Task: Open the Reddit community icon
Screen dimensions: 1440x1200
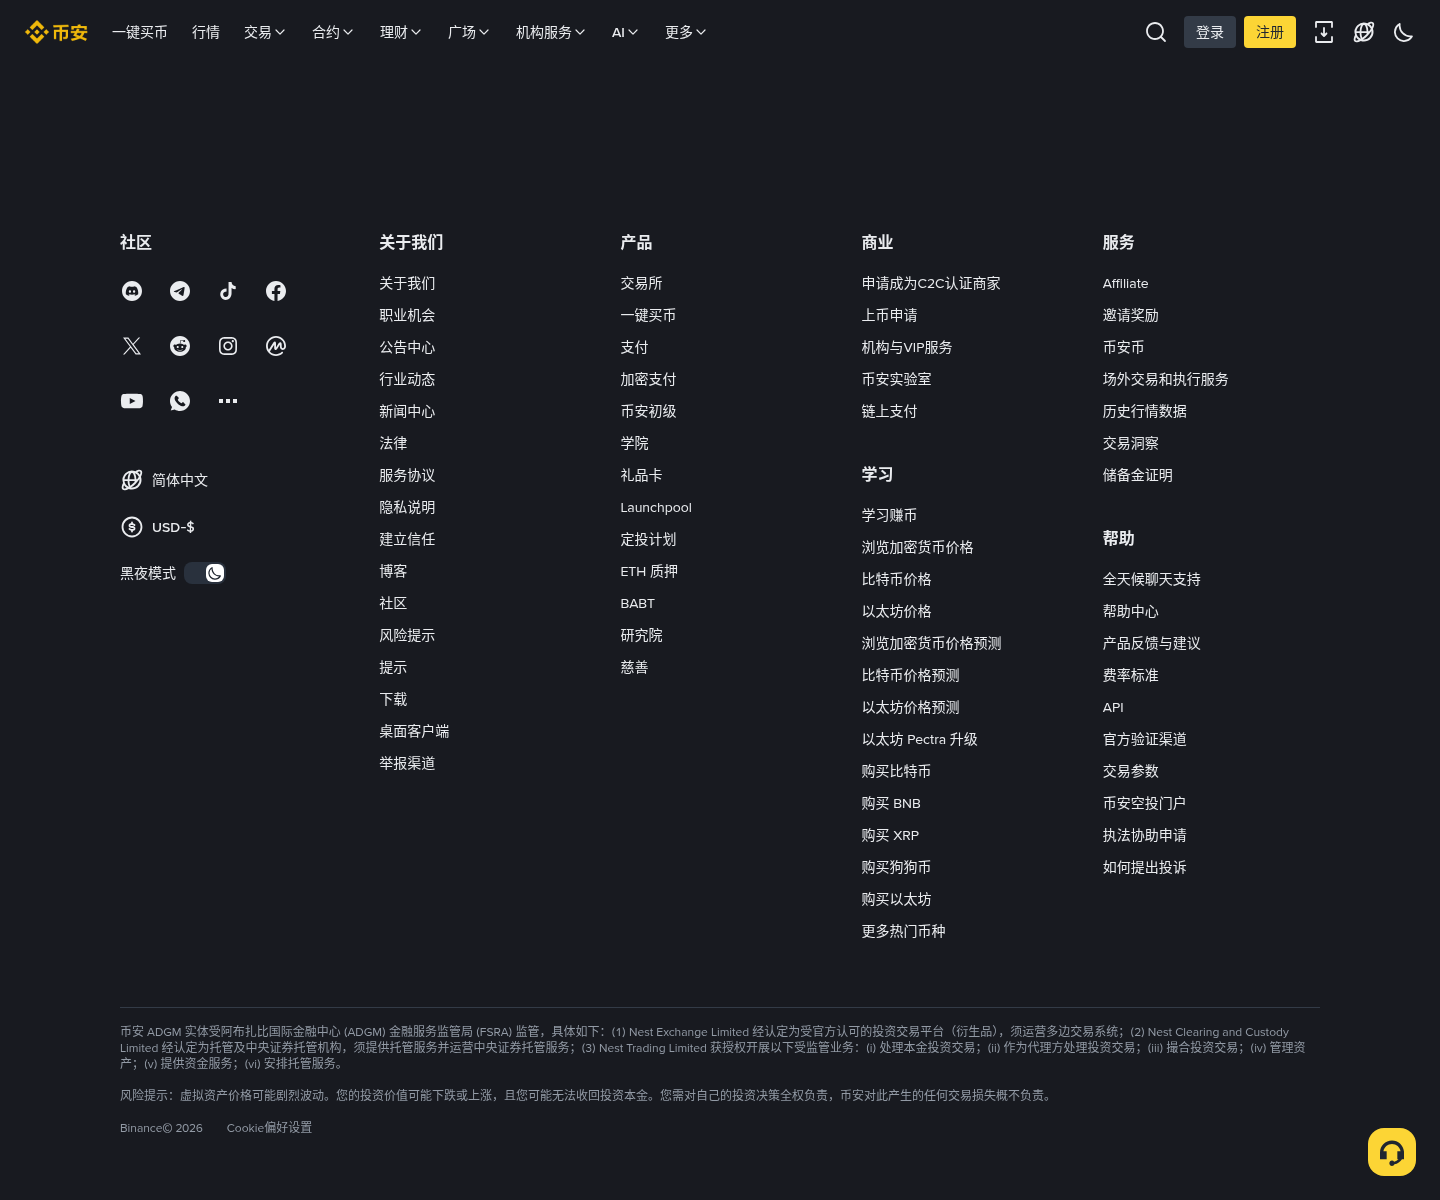Action: [x=180, y=346]
